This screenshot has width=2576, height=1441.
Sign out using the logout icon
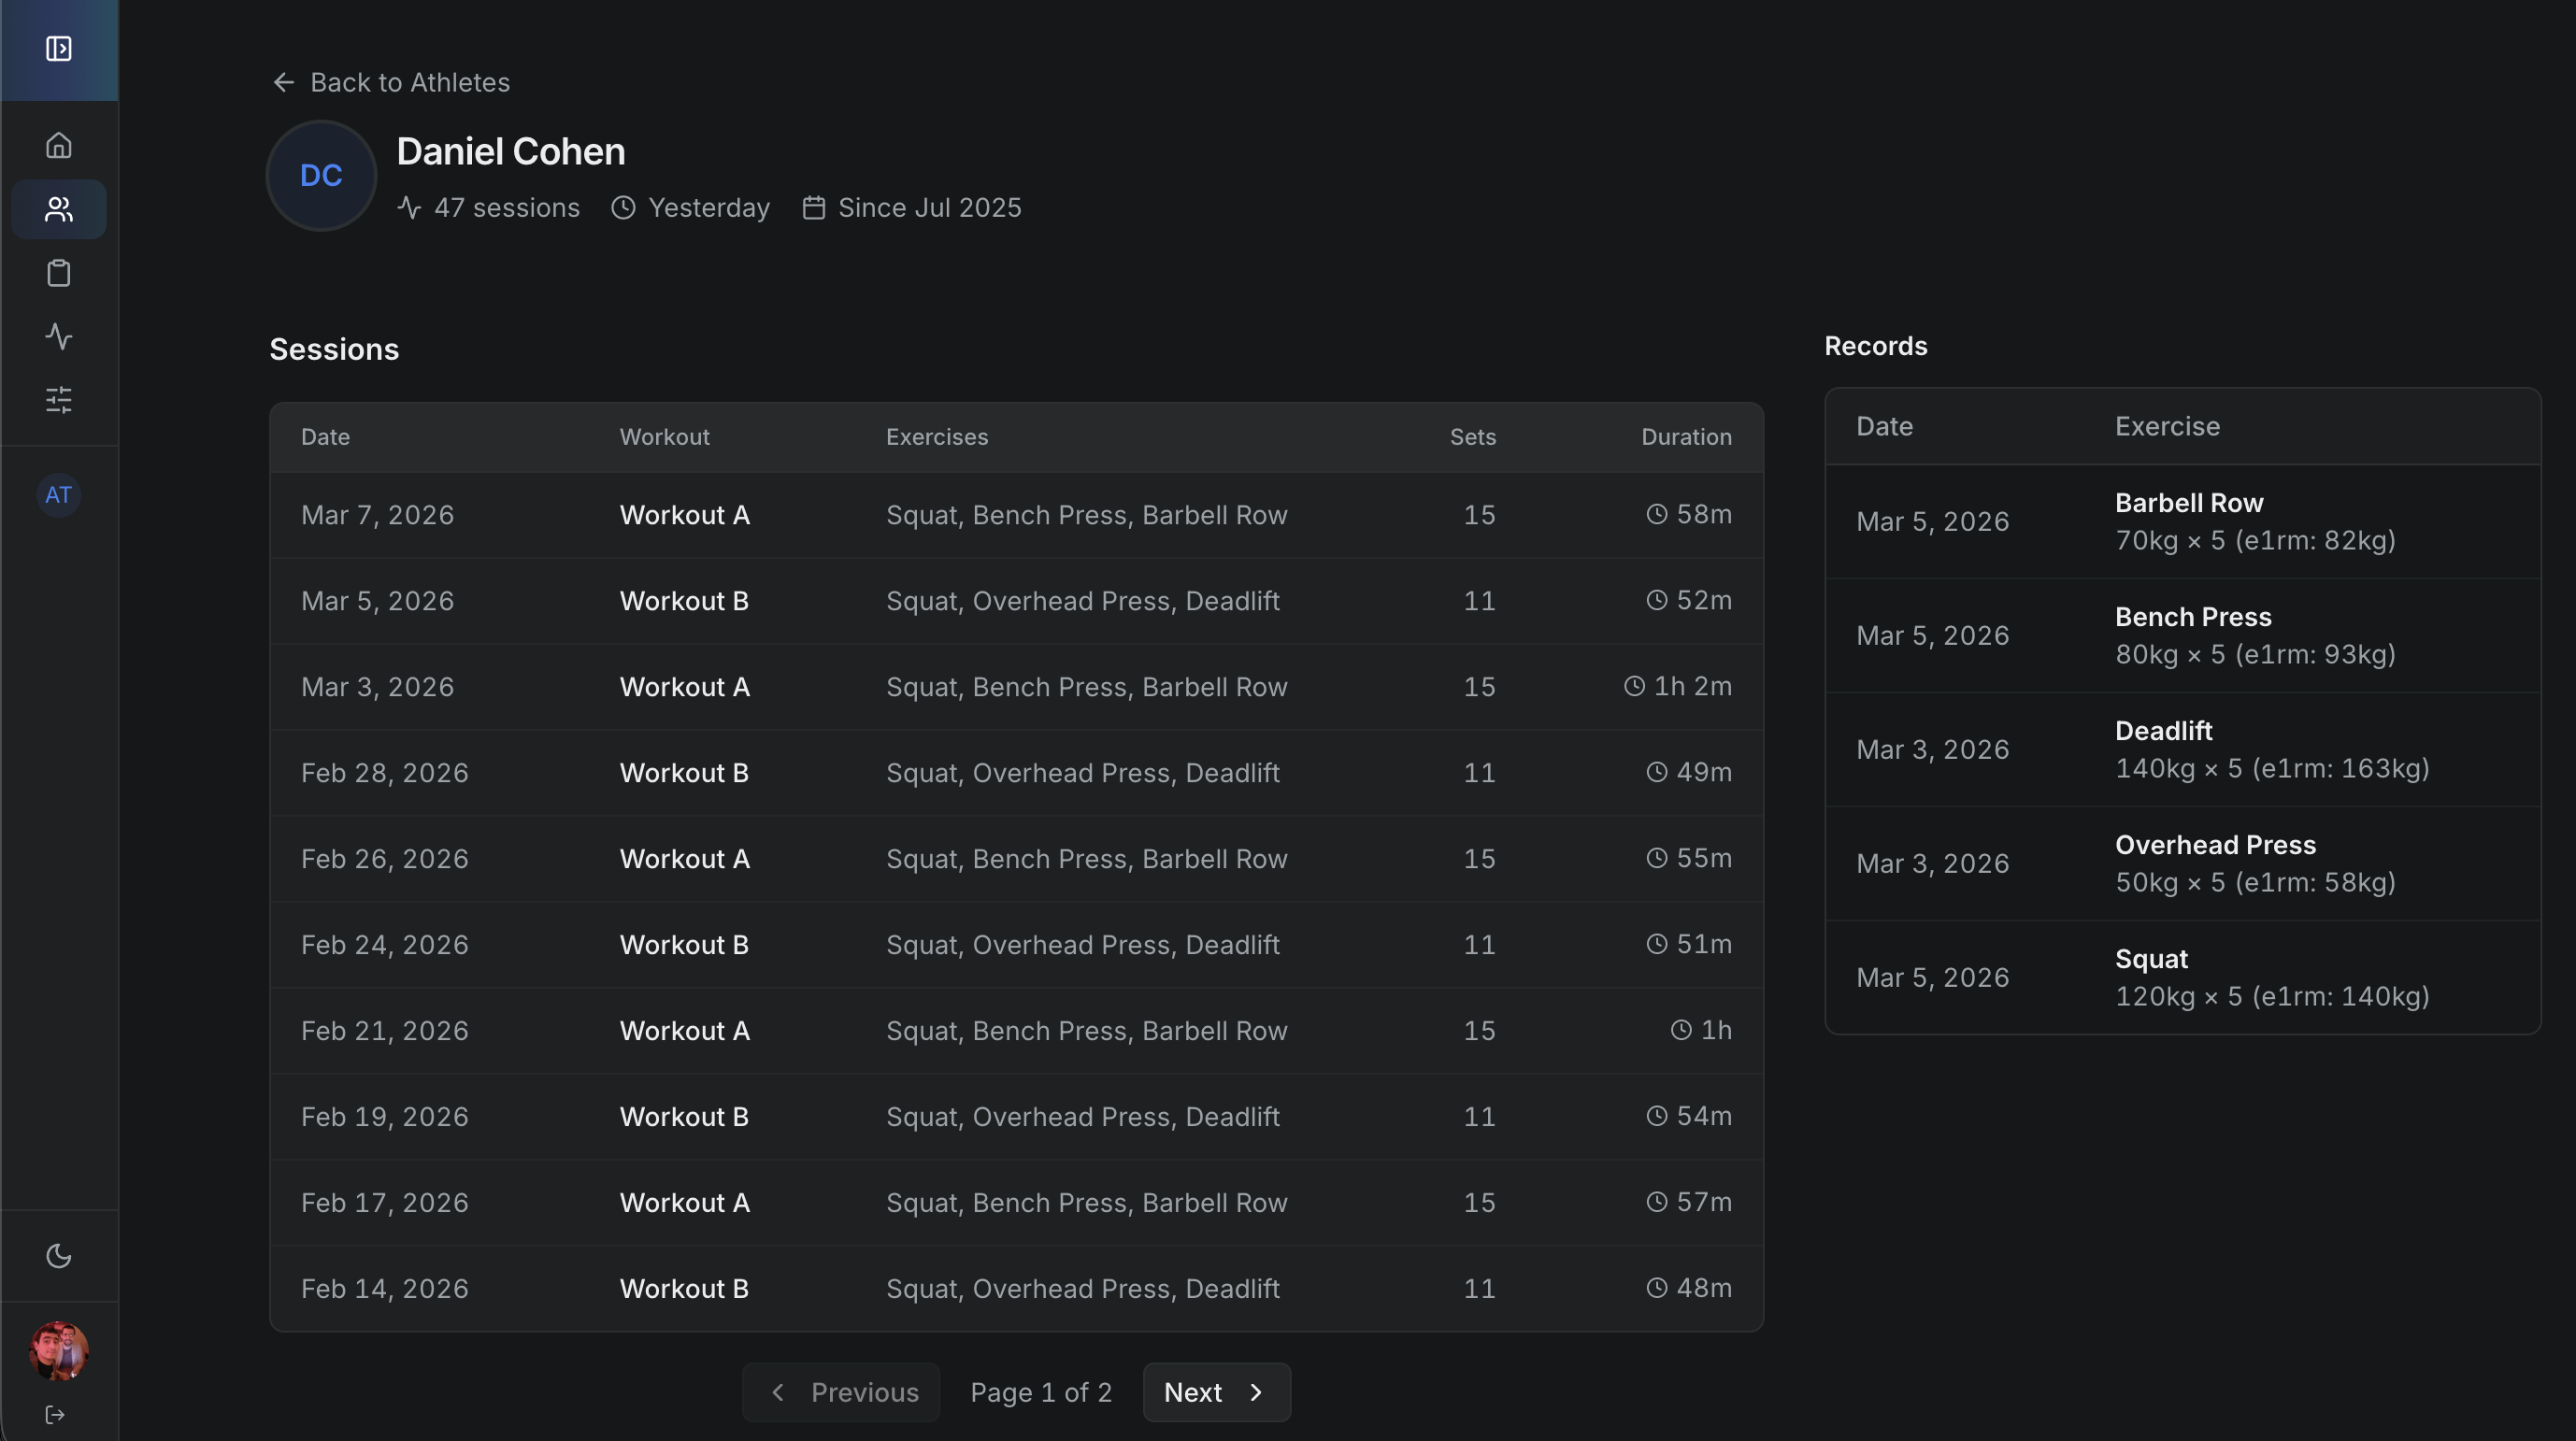pyautogui.click(x=55, y=1414)
